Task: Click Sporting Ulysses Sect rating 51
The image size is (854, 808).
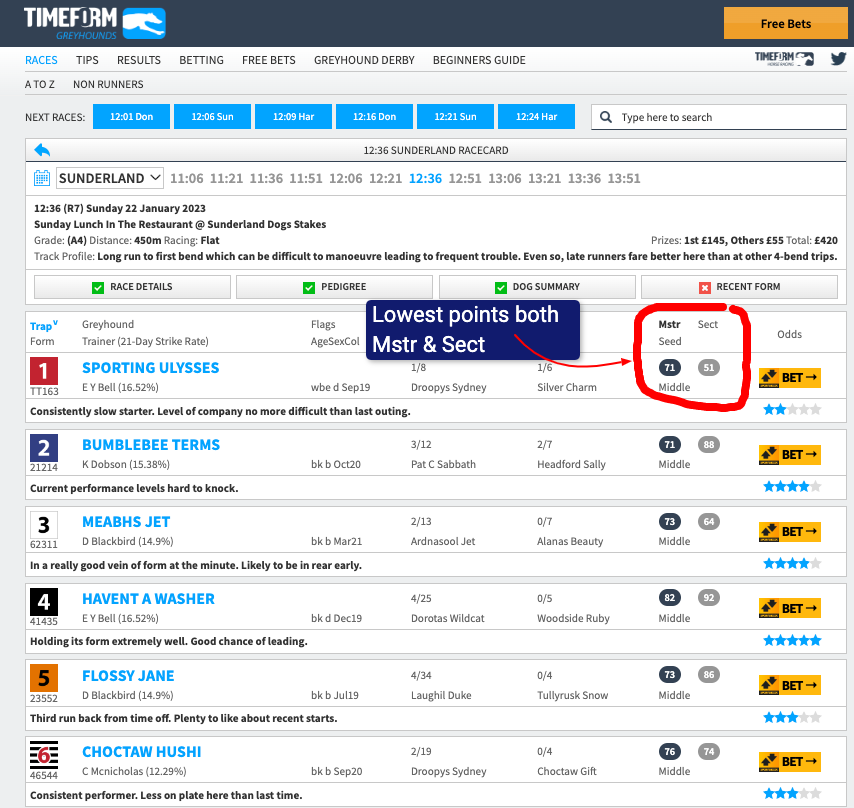Action: (709, 368)
